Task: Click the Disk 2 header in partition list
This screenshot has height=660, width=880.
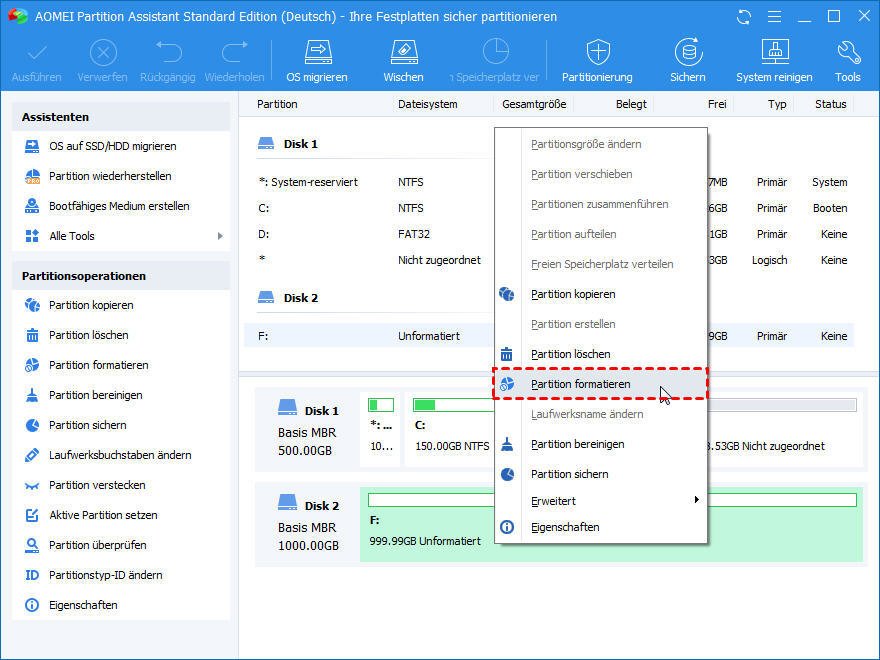Action: (288, 298)
